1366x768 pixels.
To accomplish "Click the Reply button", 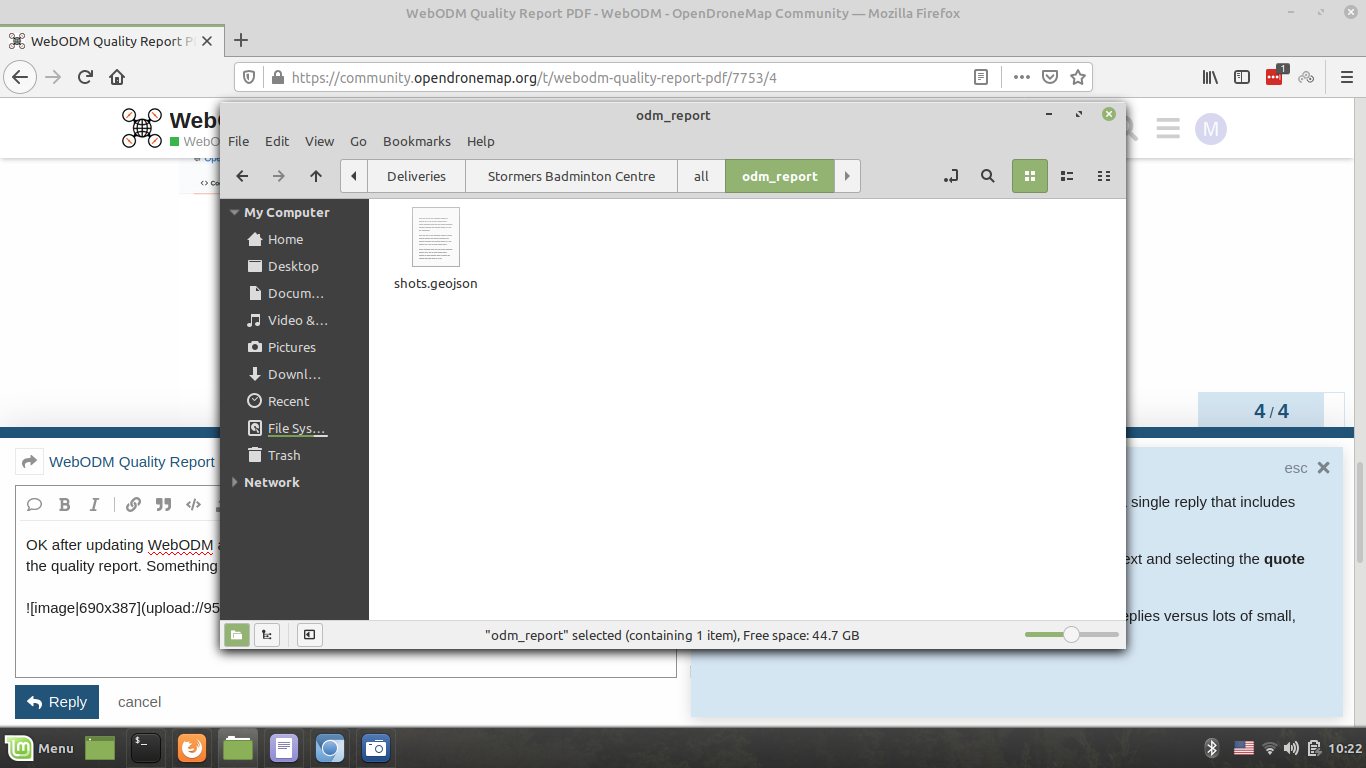I will point(57,702).
